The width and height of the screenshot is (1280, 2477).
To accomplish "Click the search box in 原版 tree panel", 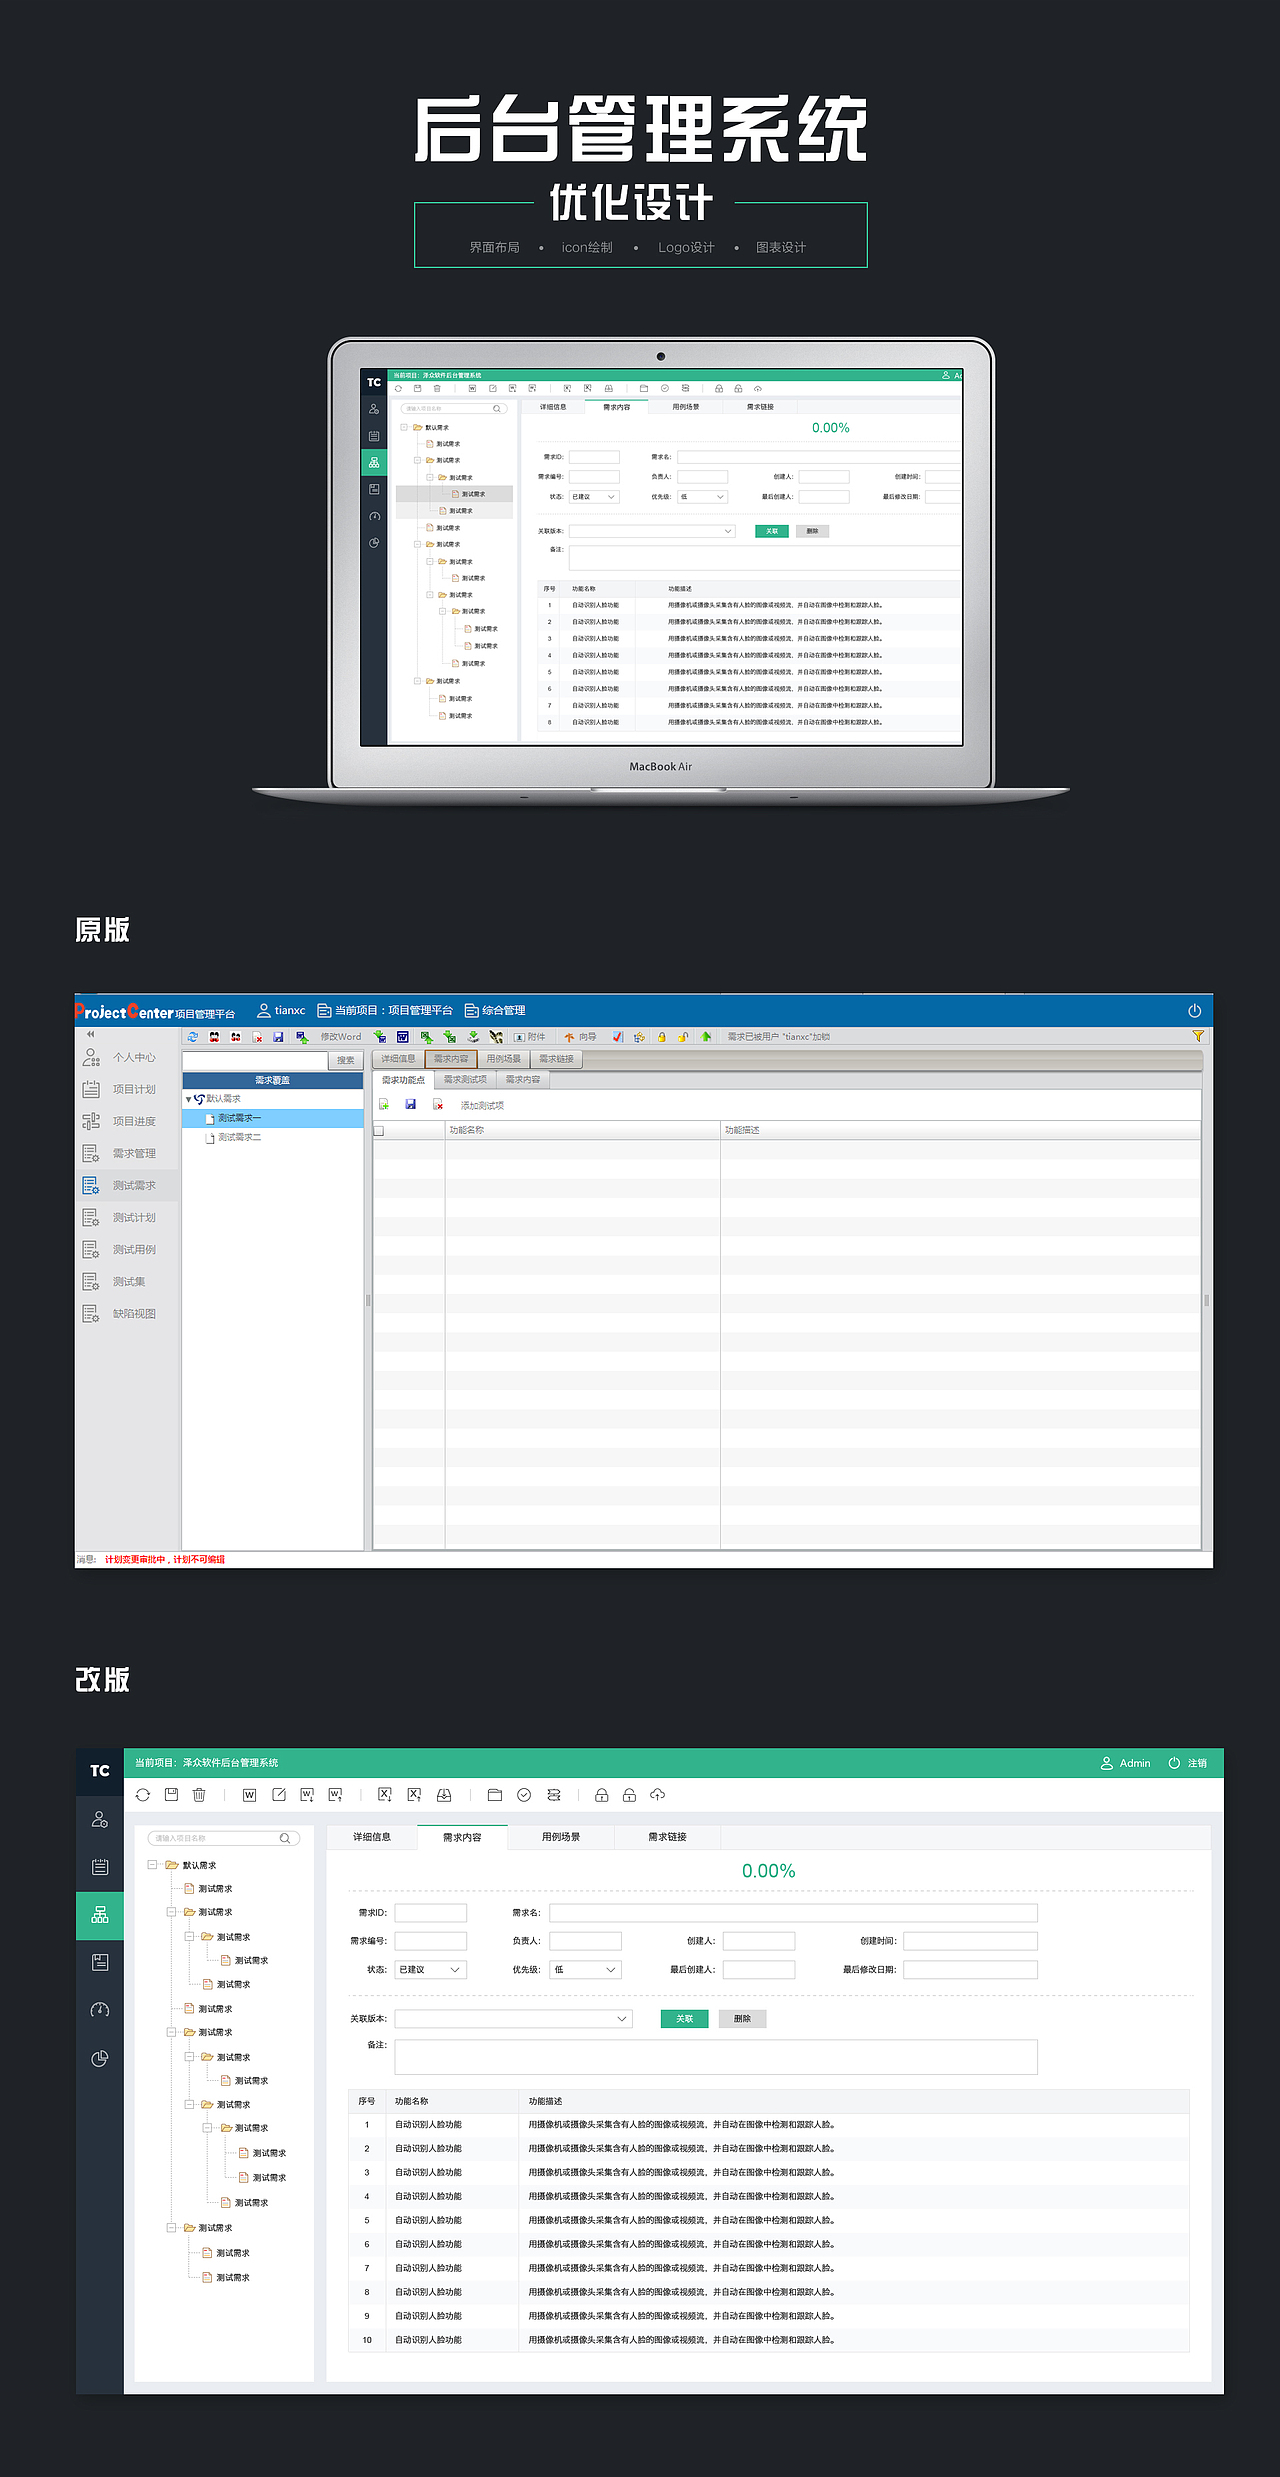I will point(255,1060).
